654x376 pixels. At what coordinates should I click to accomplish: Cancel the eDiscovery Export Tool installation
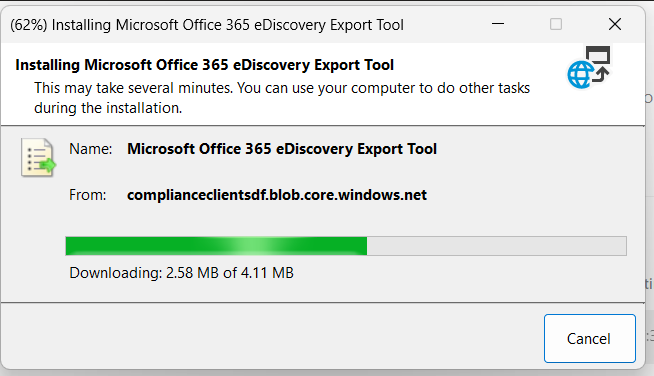[x=589, y=338]
